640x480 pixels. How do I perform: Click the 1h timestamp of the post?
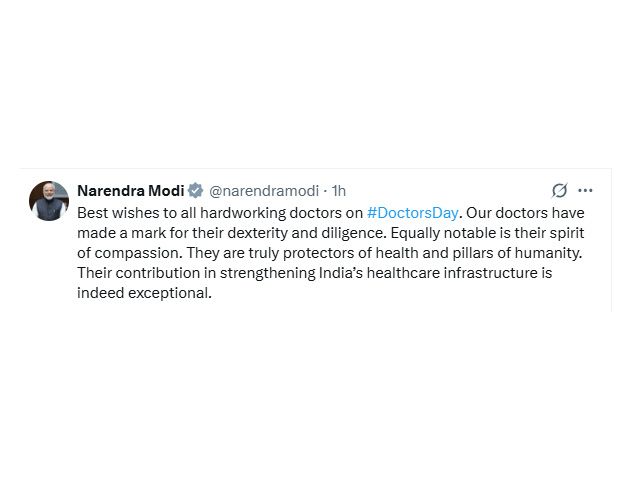coord(338,191)
